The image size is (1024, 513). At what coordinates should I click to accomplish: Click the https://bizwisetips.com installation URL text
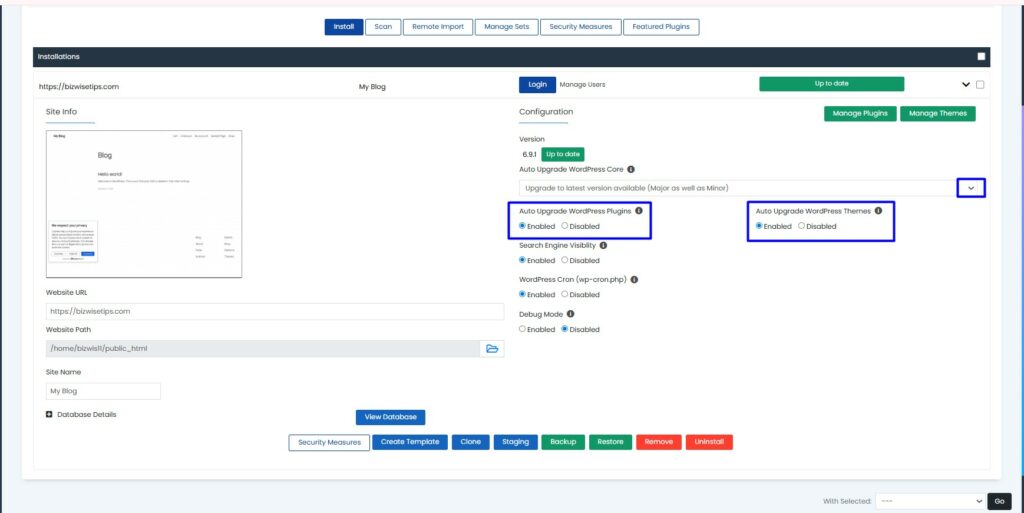[79, 86]
